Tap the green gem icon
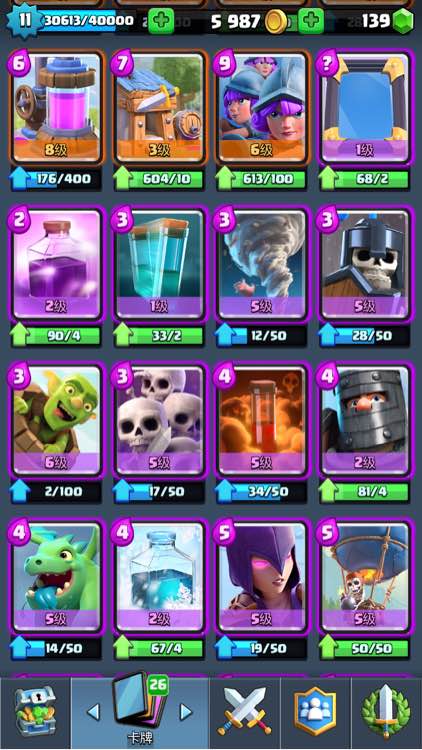The image size is (422, 750). tap(403, 21)
